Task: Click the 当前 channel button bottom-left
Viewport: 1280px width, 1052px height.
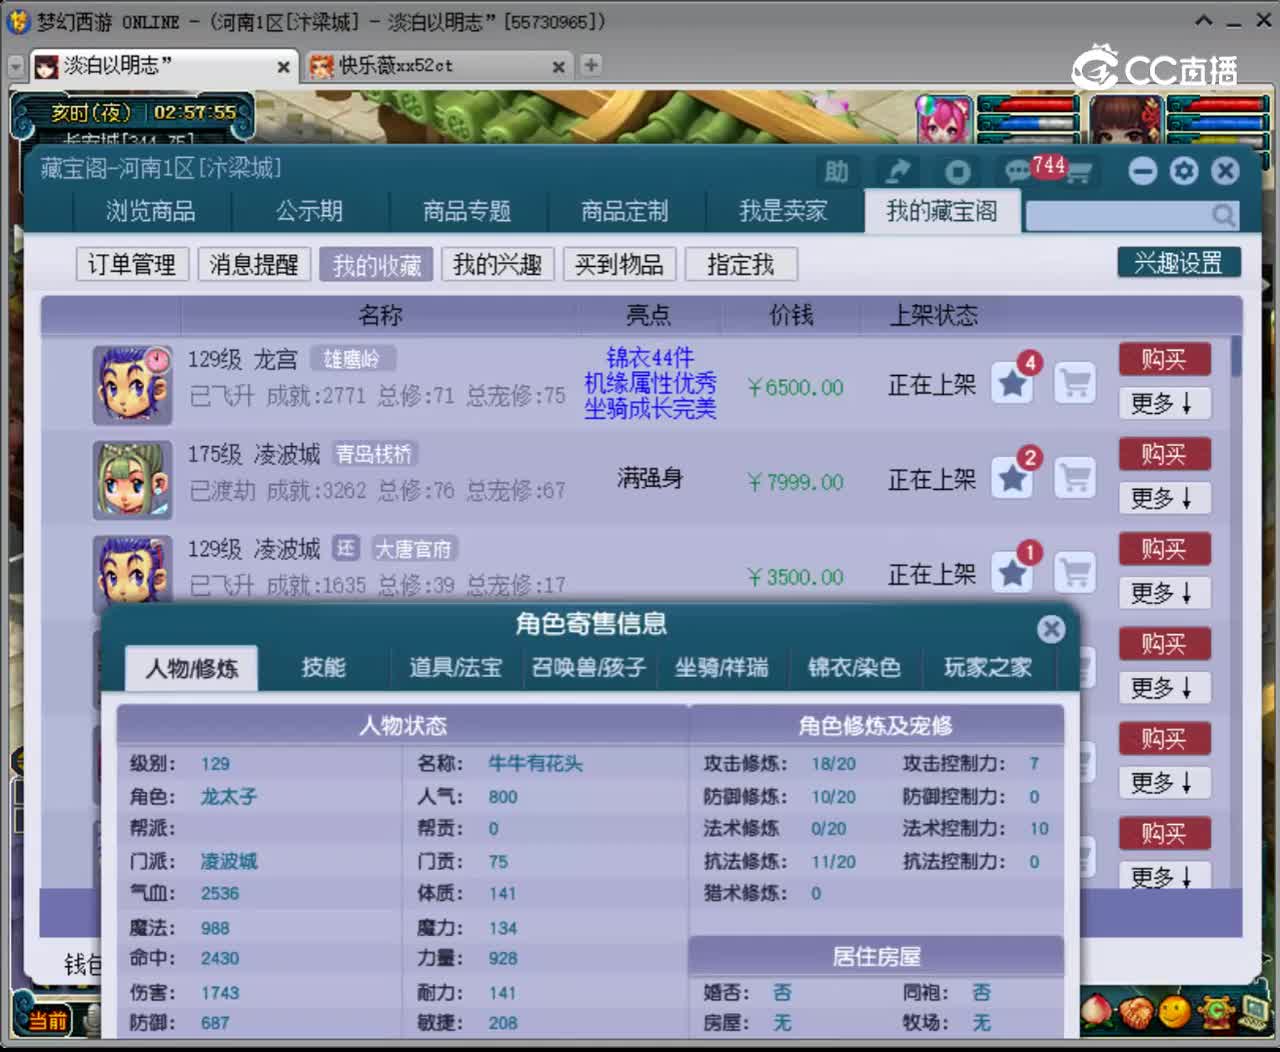Action: [x=46, y=1020]
